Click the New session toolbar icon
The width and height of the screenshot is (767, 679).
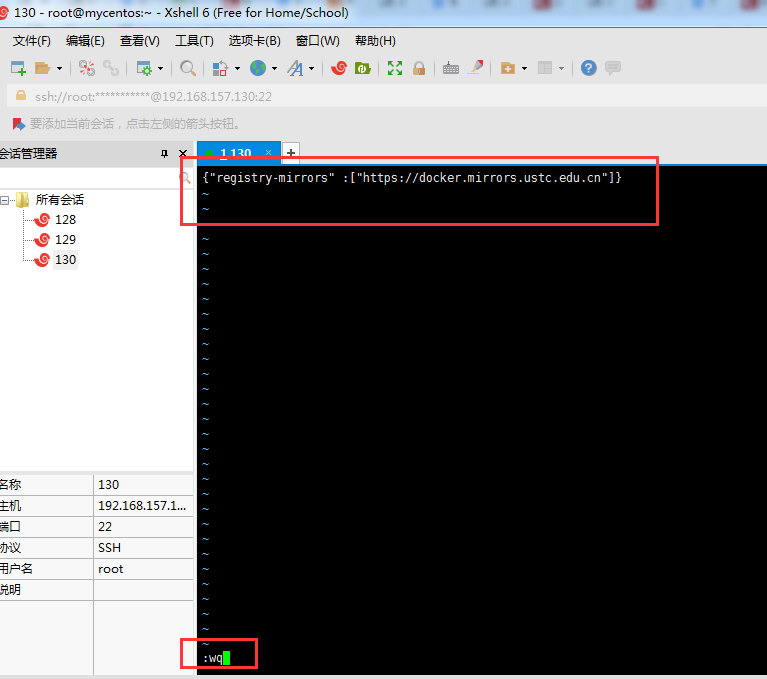click(18, 68)
